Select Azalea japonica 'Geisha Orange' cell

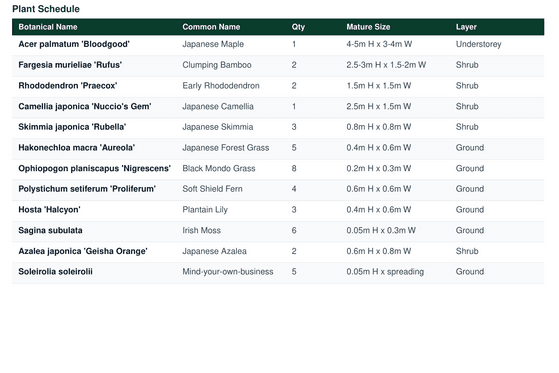click(83, 251)
